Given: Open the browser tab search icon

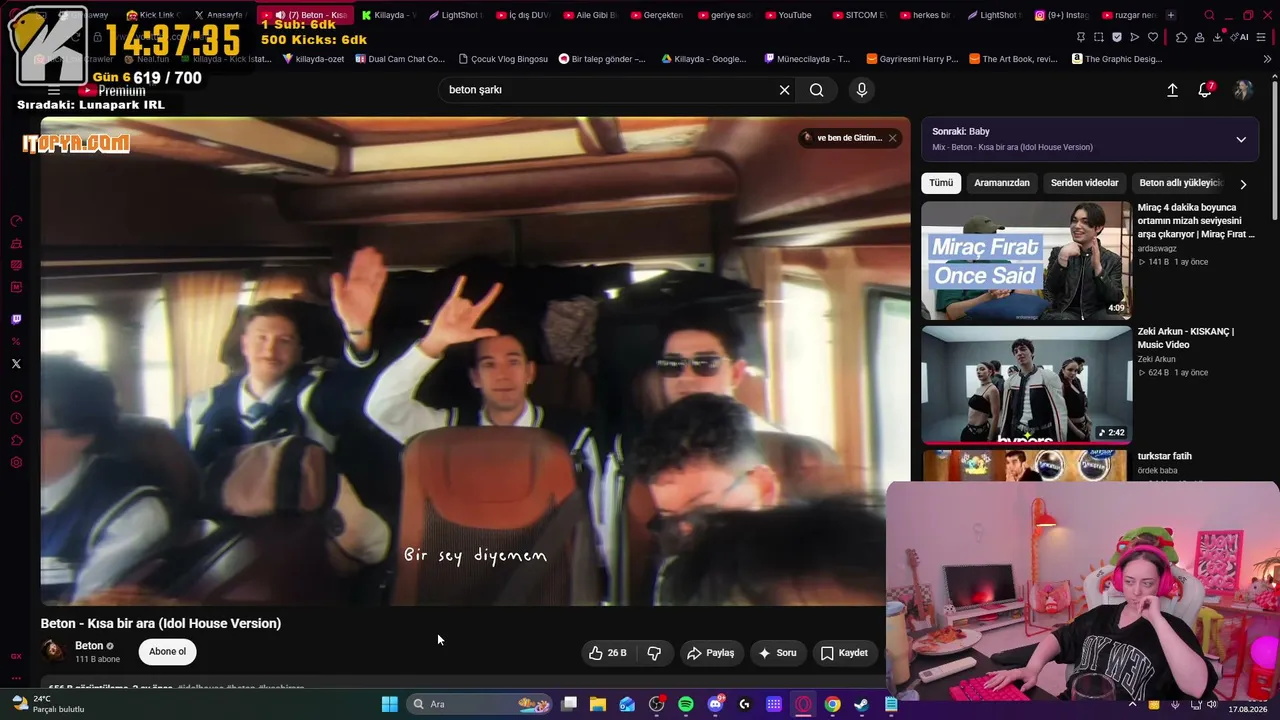Looking at the screenshot, I should coord(1209,15).
